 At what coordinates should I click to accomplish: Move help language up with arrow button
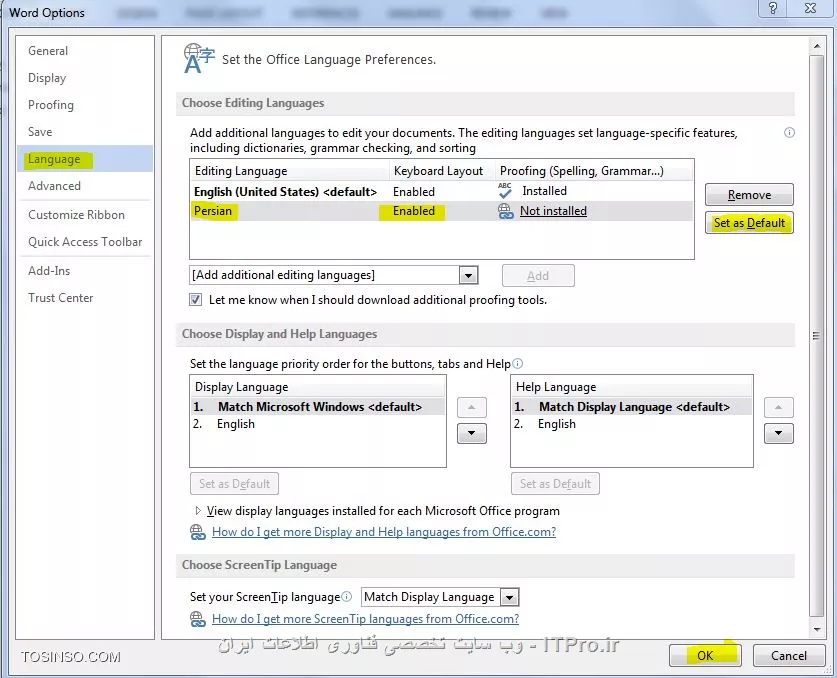click(778, 407)
